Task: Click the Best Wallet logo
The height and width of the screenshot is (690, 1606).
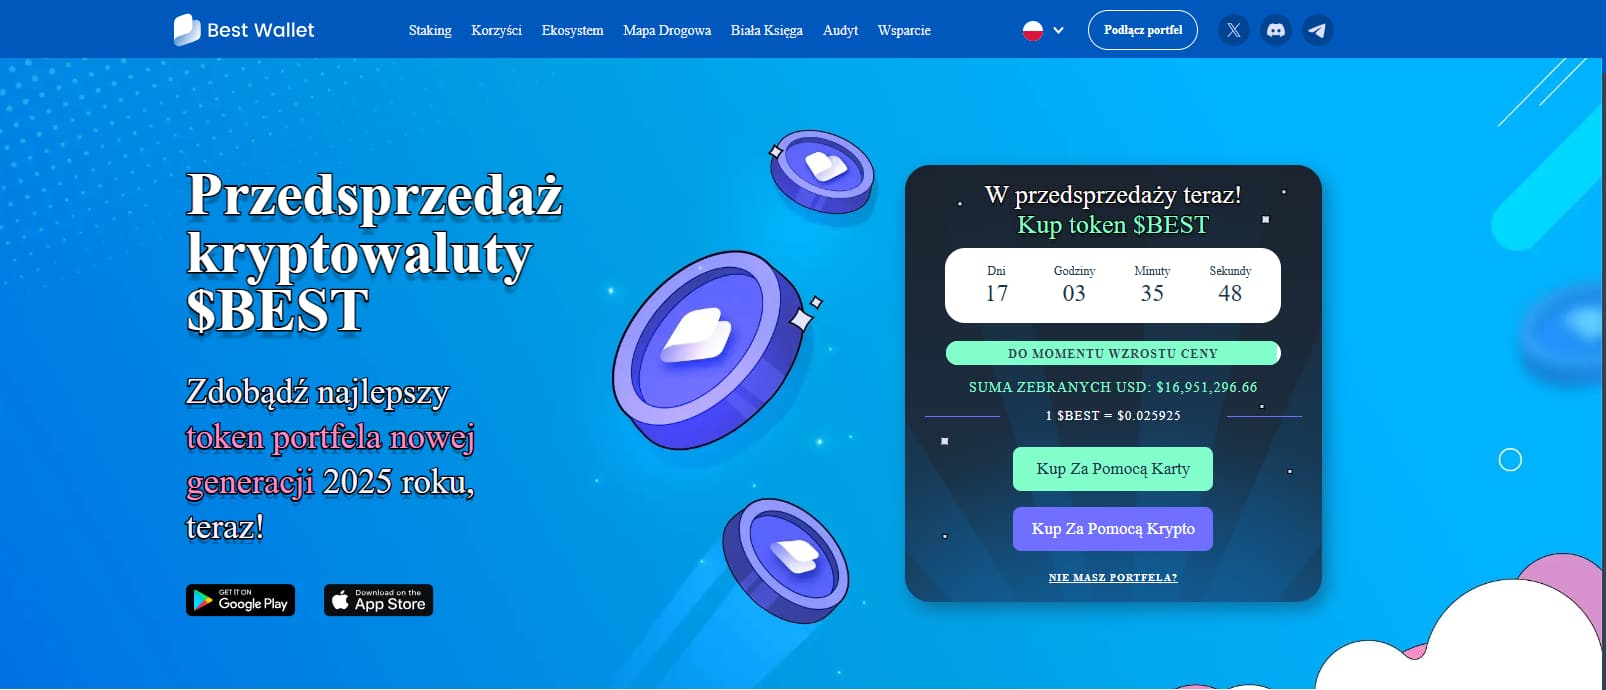Action: [244, 30]
